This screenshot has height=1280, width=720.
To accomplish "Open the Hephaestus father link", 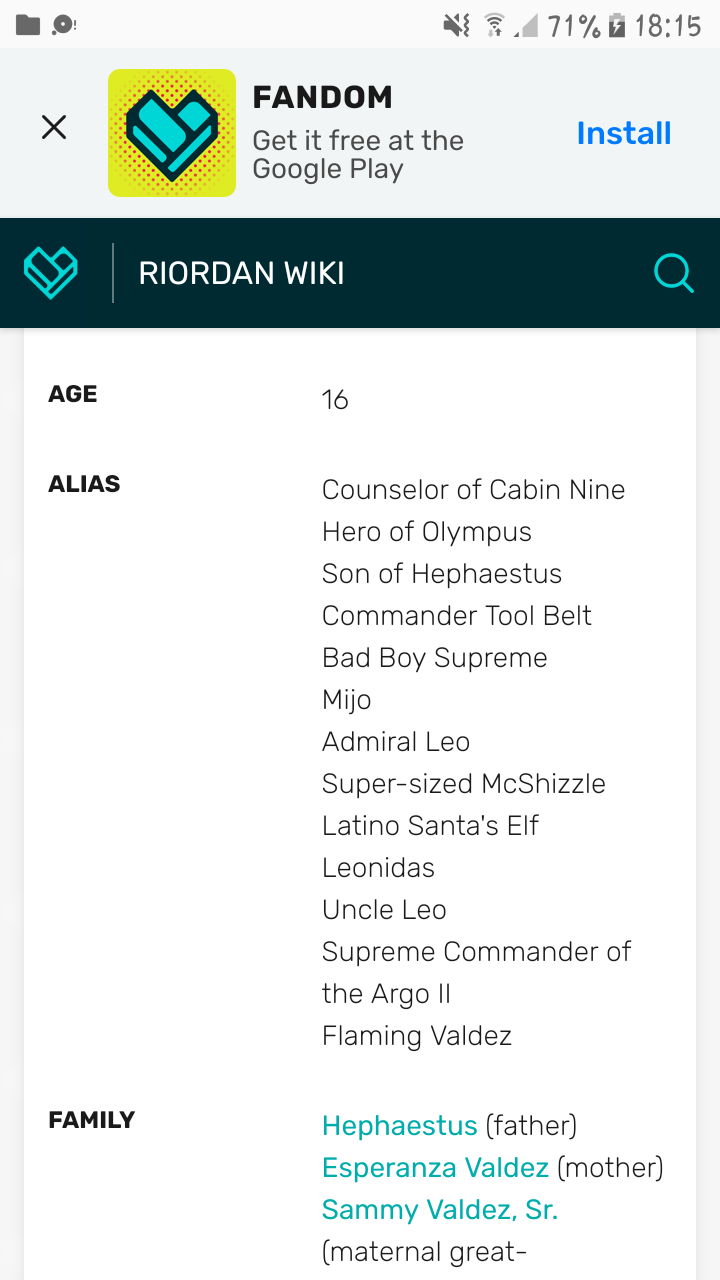I will 399,1126.
